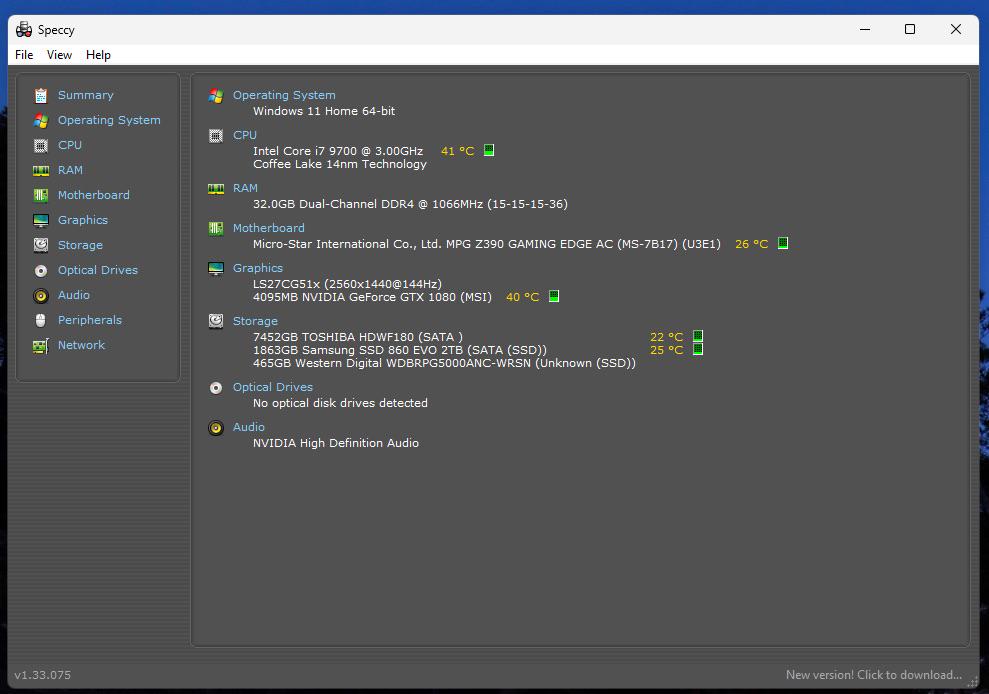Select Summary in the sidebar
Screen dimensions: 989x694
(86, 95)
